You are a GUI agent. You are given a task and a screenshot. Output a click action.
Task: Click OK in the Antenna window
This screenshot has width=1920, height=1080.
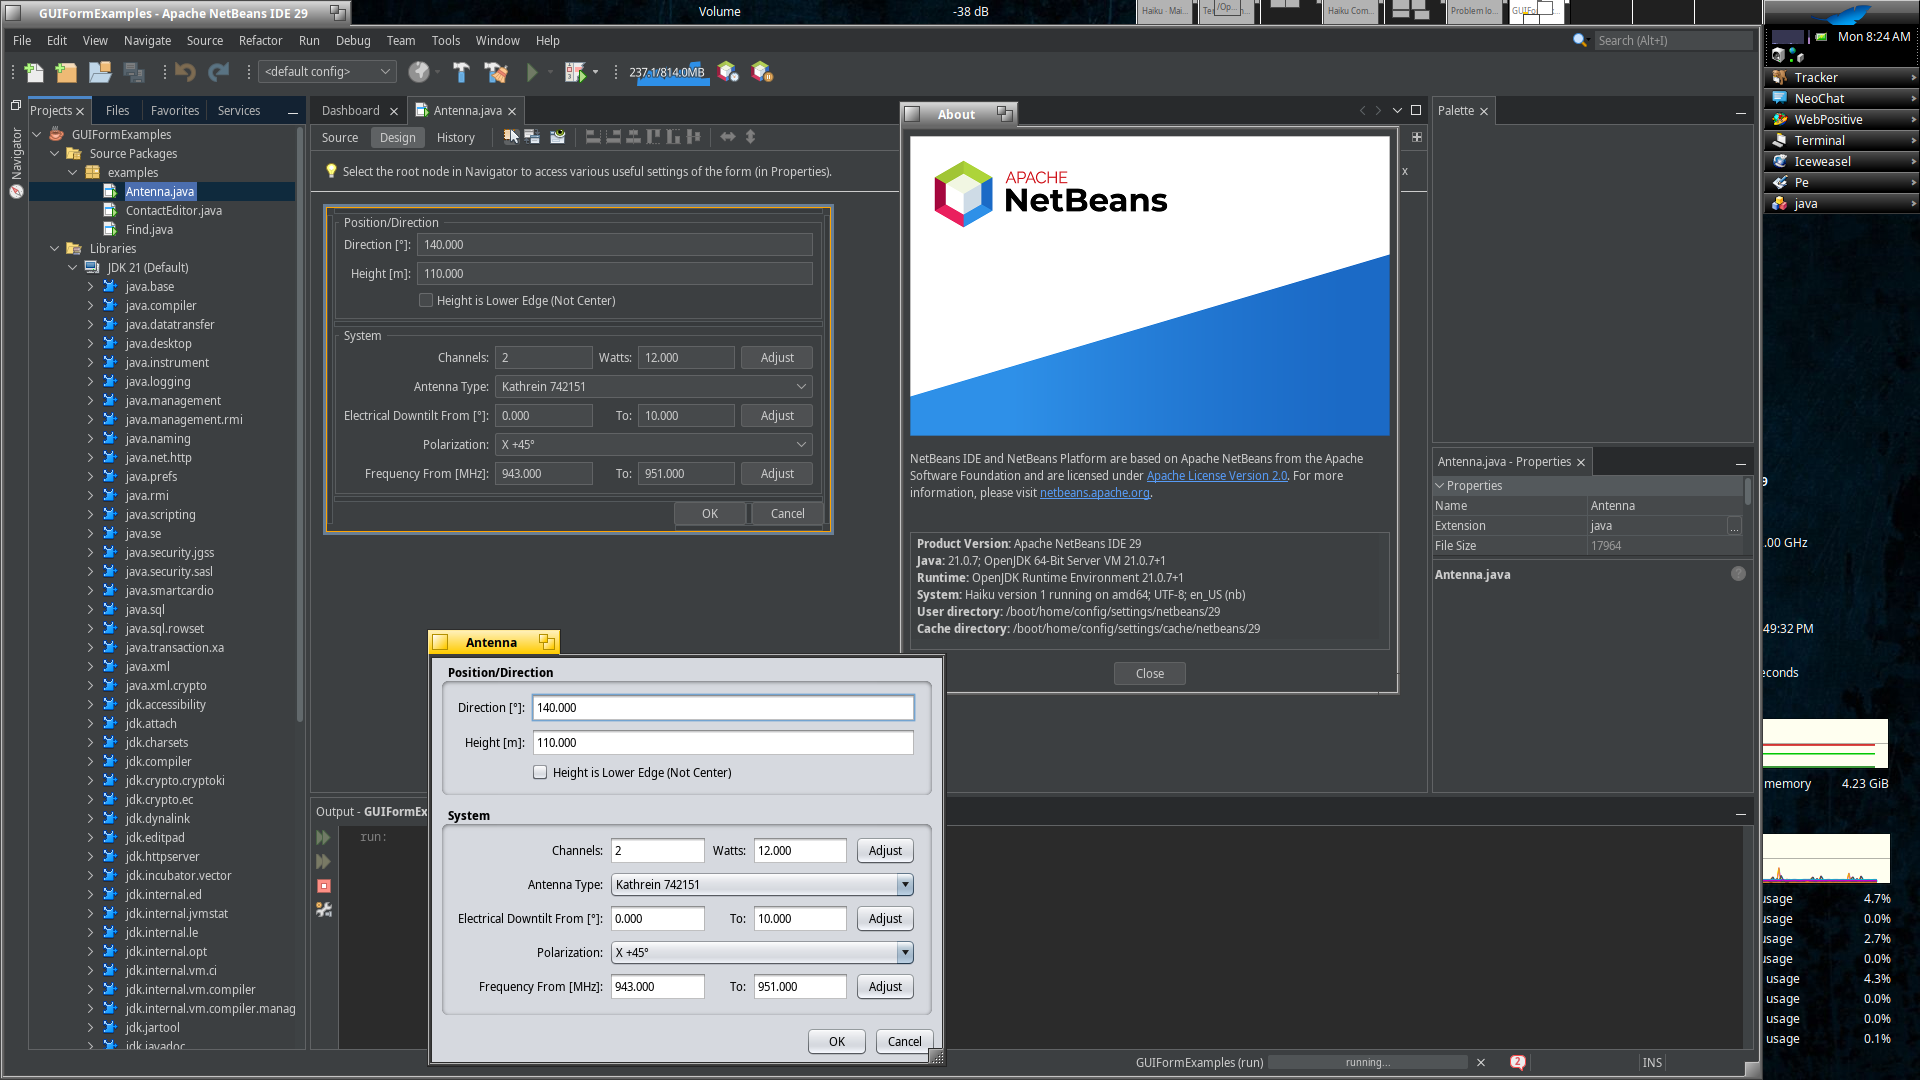[x=837, y=1042]
